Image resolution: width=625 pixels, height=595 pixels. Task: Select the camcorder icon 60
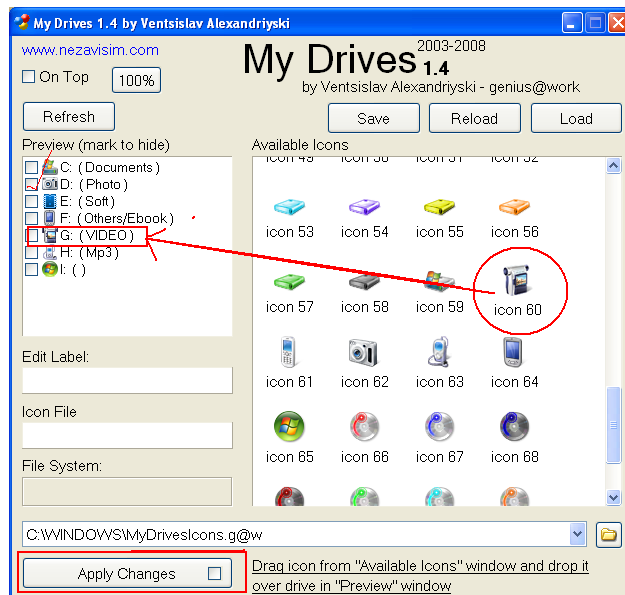pyautogui.click(x=517, y=280)
